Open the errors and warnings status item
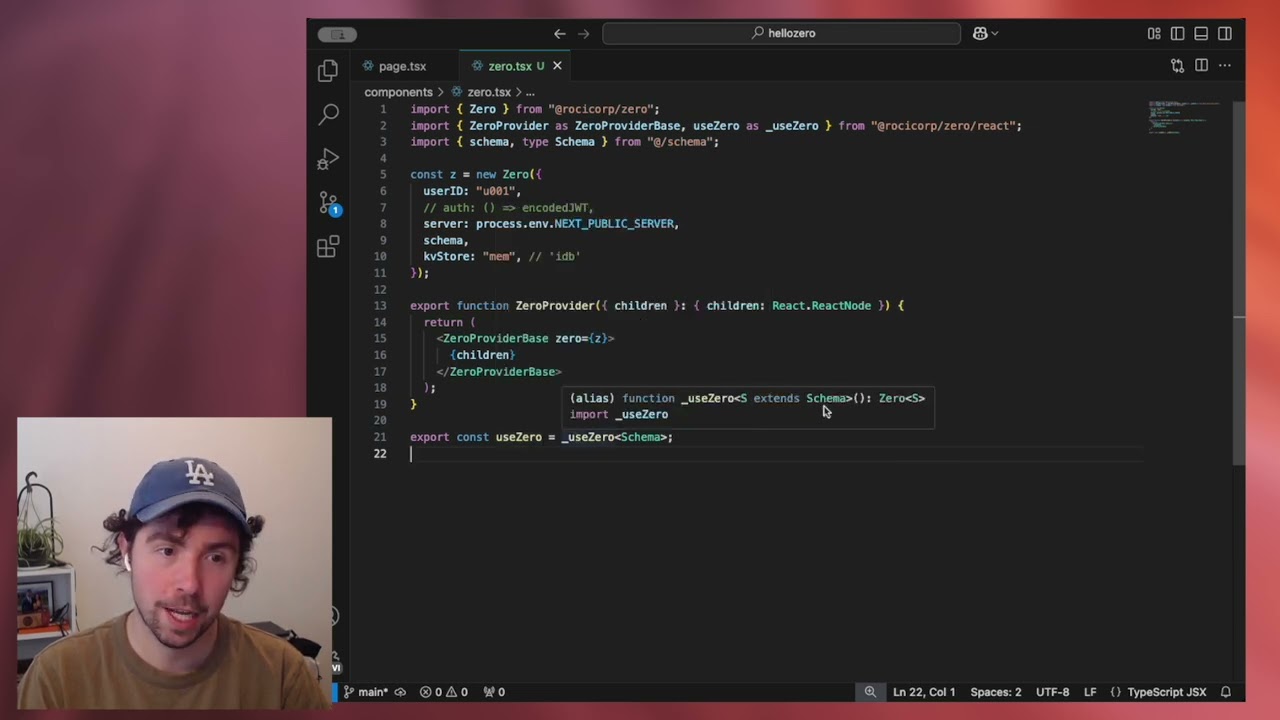Screen dimensions: 1280x720 (x=443, y=692)
